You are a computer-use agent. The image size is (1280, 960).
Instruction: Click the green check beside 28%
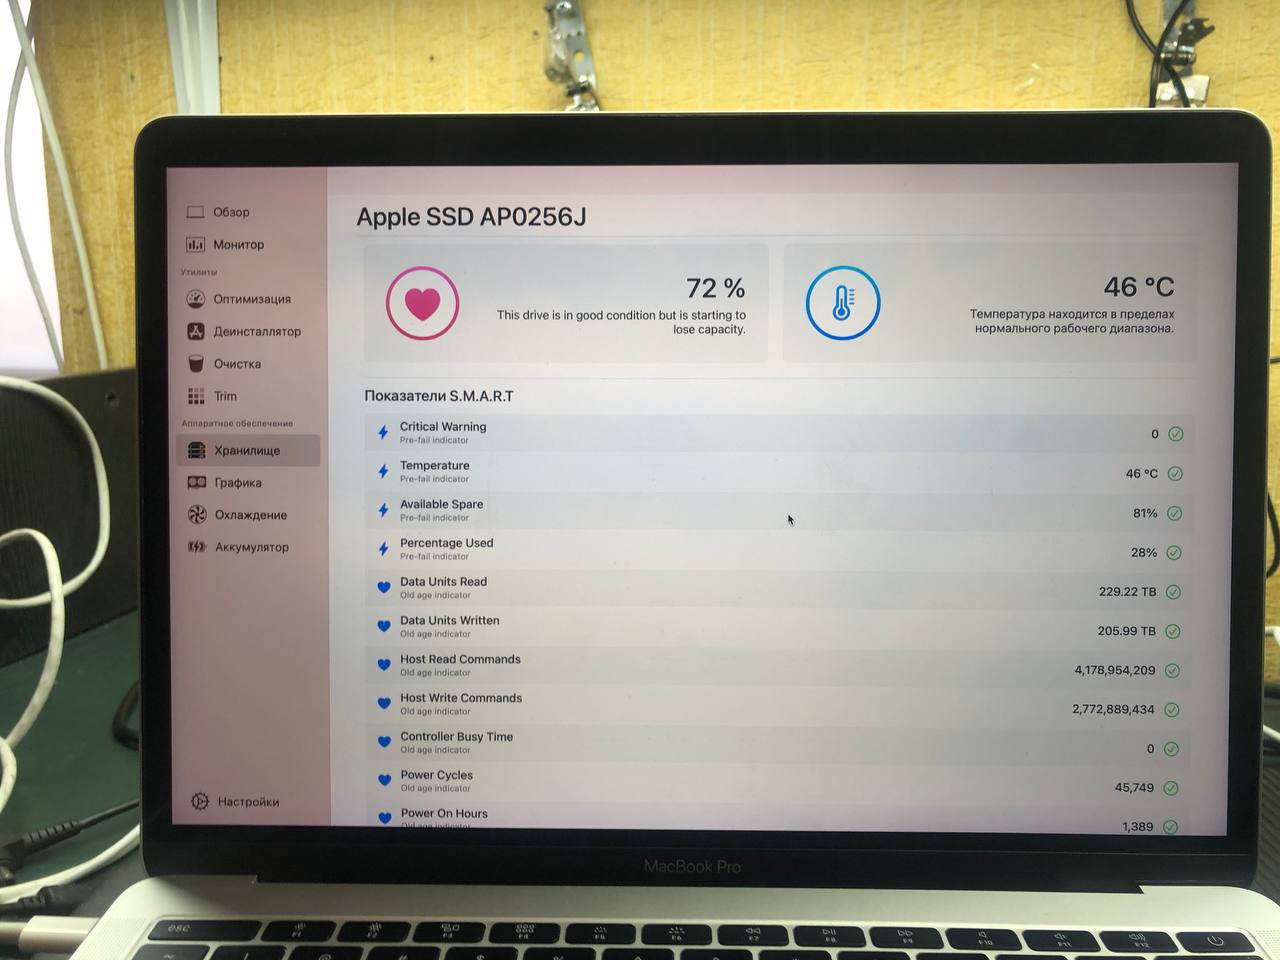(x=1174, y=552)
